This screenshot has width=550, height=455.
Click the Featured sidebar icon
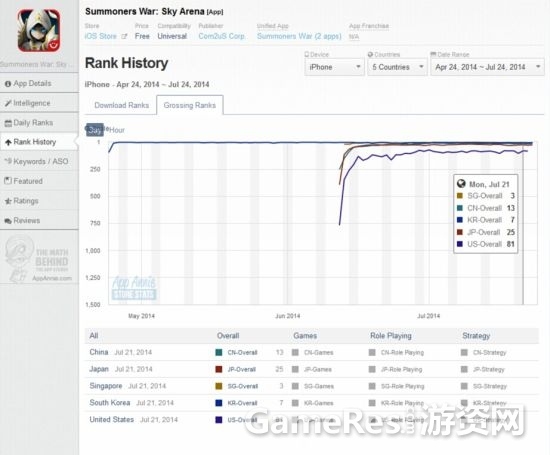(8, 181)
